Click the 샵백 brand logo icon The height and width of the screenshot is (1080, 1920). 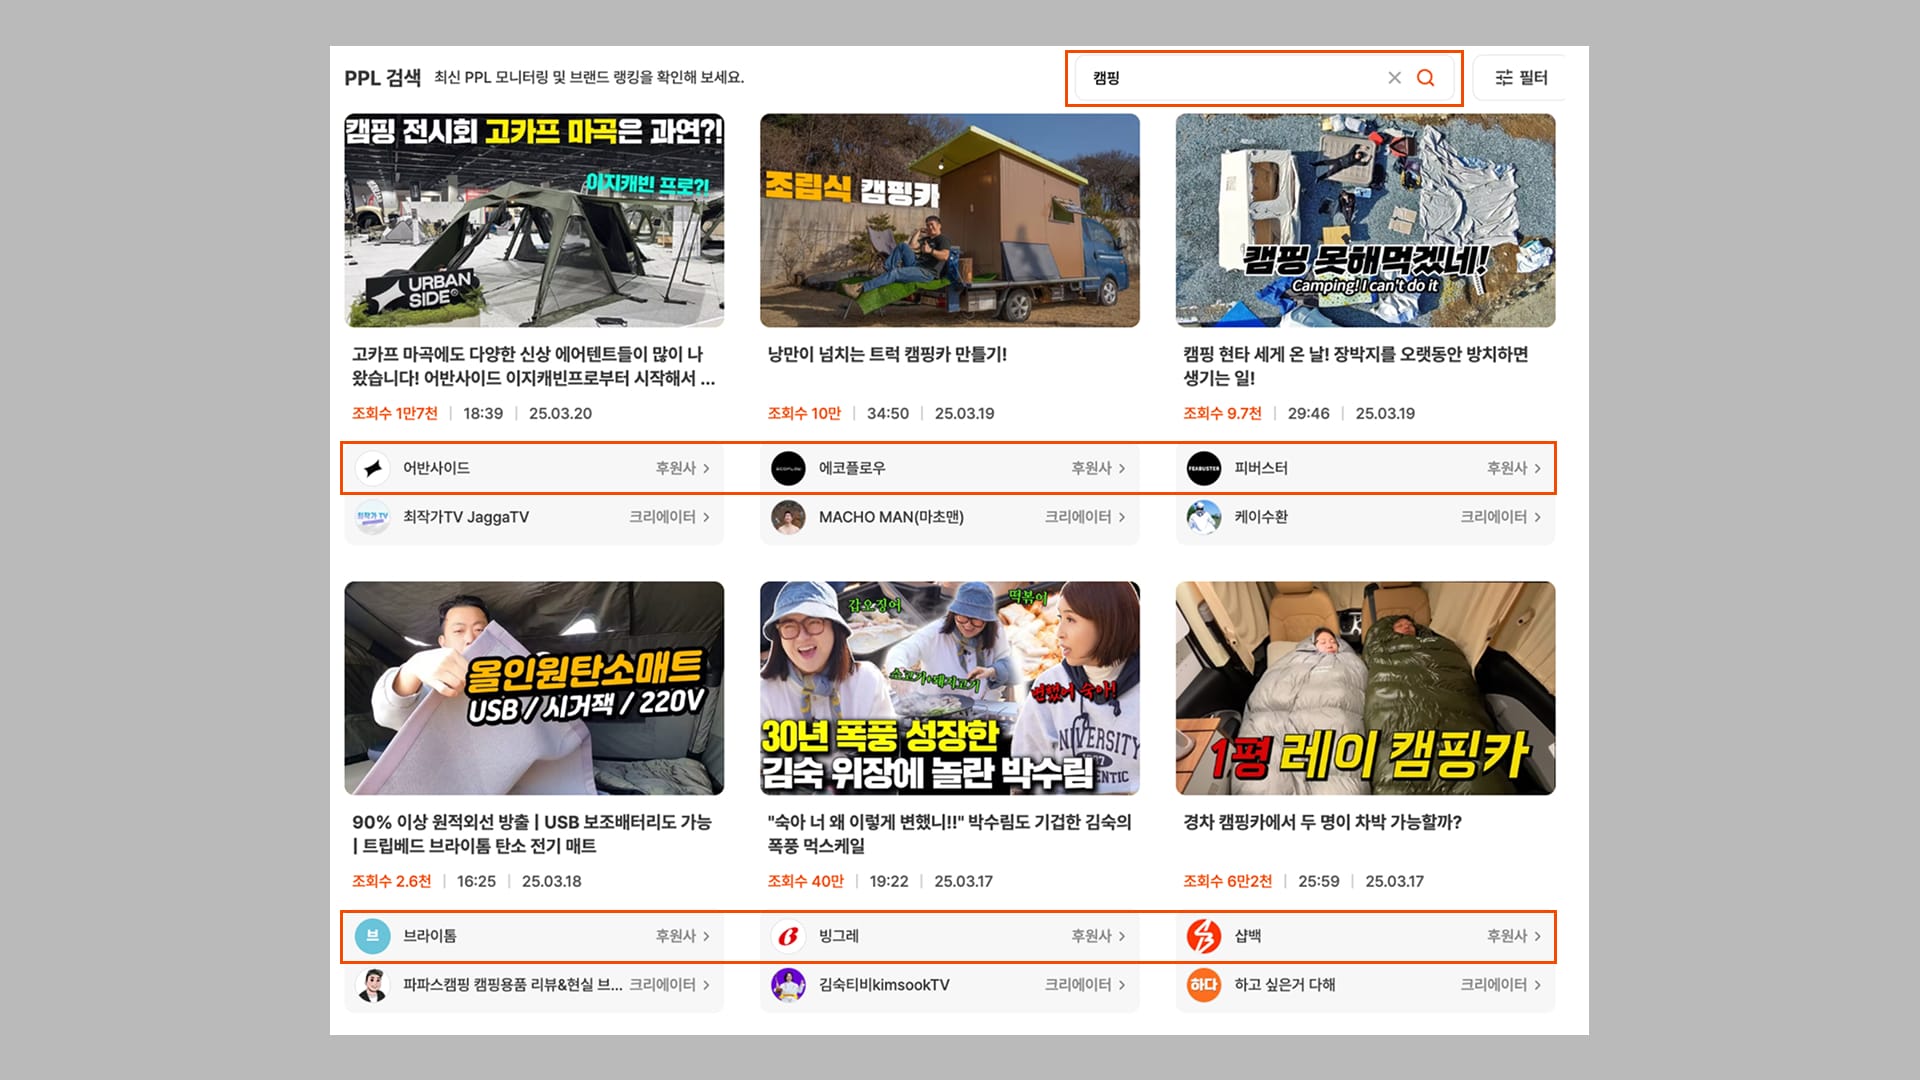[x=1205, y=936]
